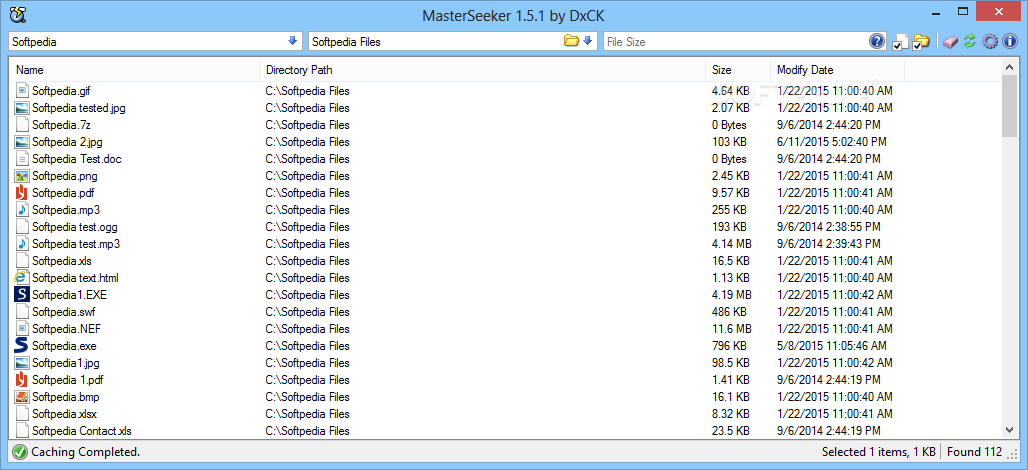The width and height of the screenshot is (1028, 470).
Task: Select the Softpedia test.ogg file name
Action: point(75,227)
